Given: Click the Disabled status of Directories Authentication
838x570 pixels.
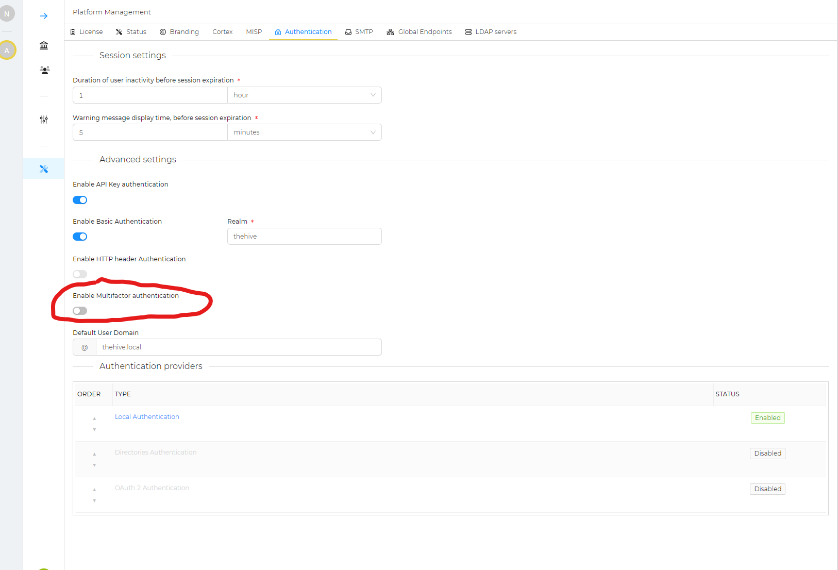Looking at the screenshot, I should pos(767,453).
